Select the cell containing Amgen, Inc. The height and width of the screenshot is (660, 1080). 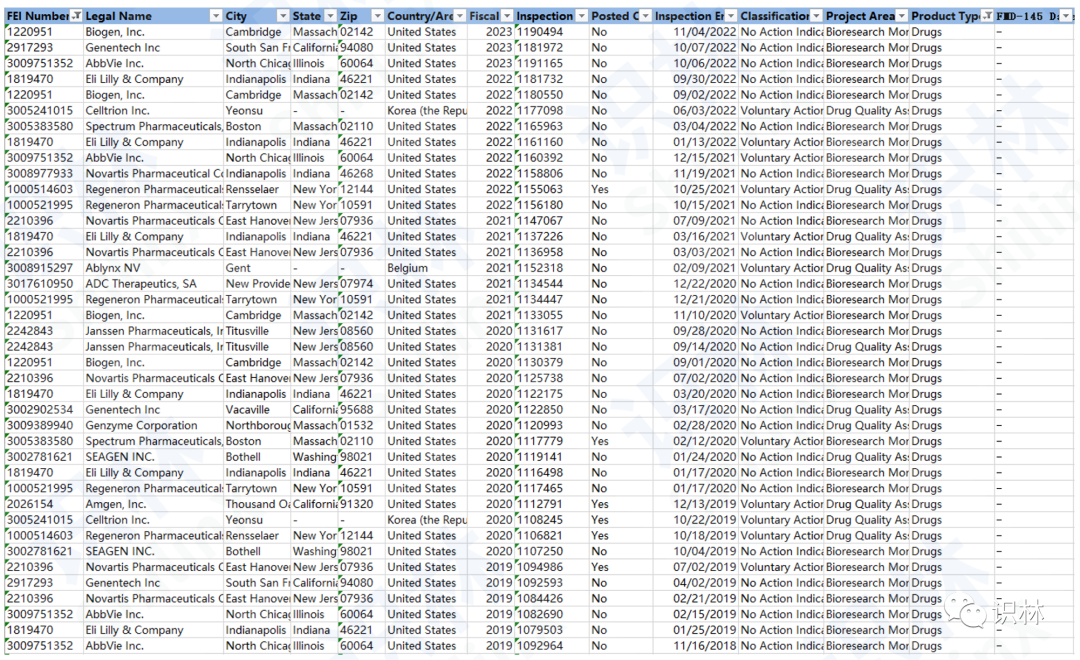(154, 504)
